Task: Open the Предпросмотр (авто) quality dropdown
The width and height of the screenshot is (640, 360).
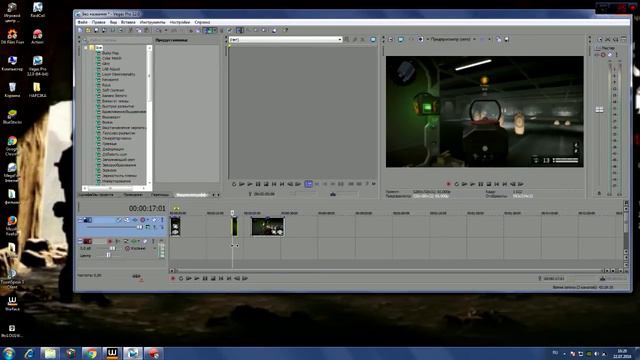Action: pos(453,40)
